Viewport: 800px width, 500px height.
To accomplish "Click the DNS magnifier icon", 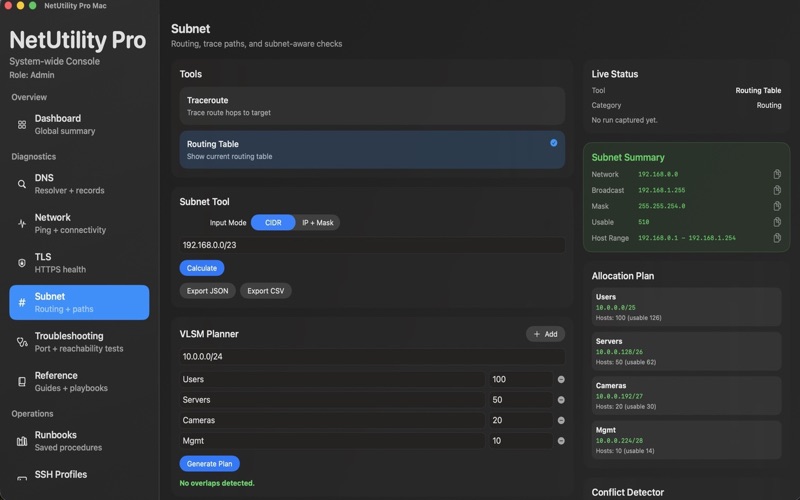I will point(22,184).
